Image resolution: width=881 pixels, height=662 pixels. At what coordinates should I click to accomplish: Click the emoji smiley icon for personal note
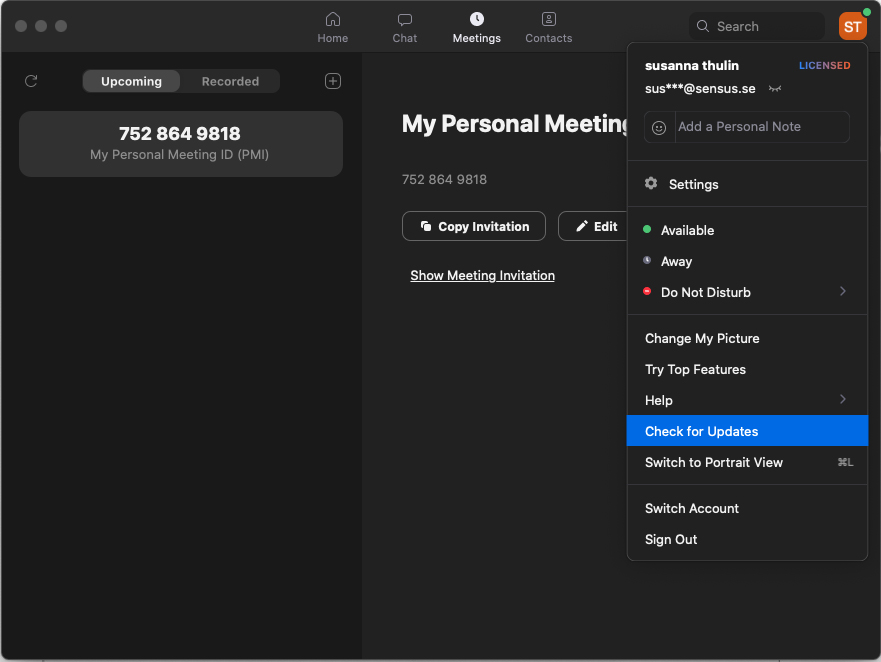659,128
